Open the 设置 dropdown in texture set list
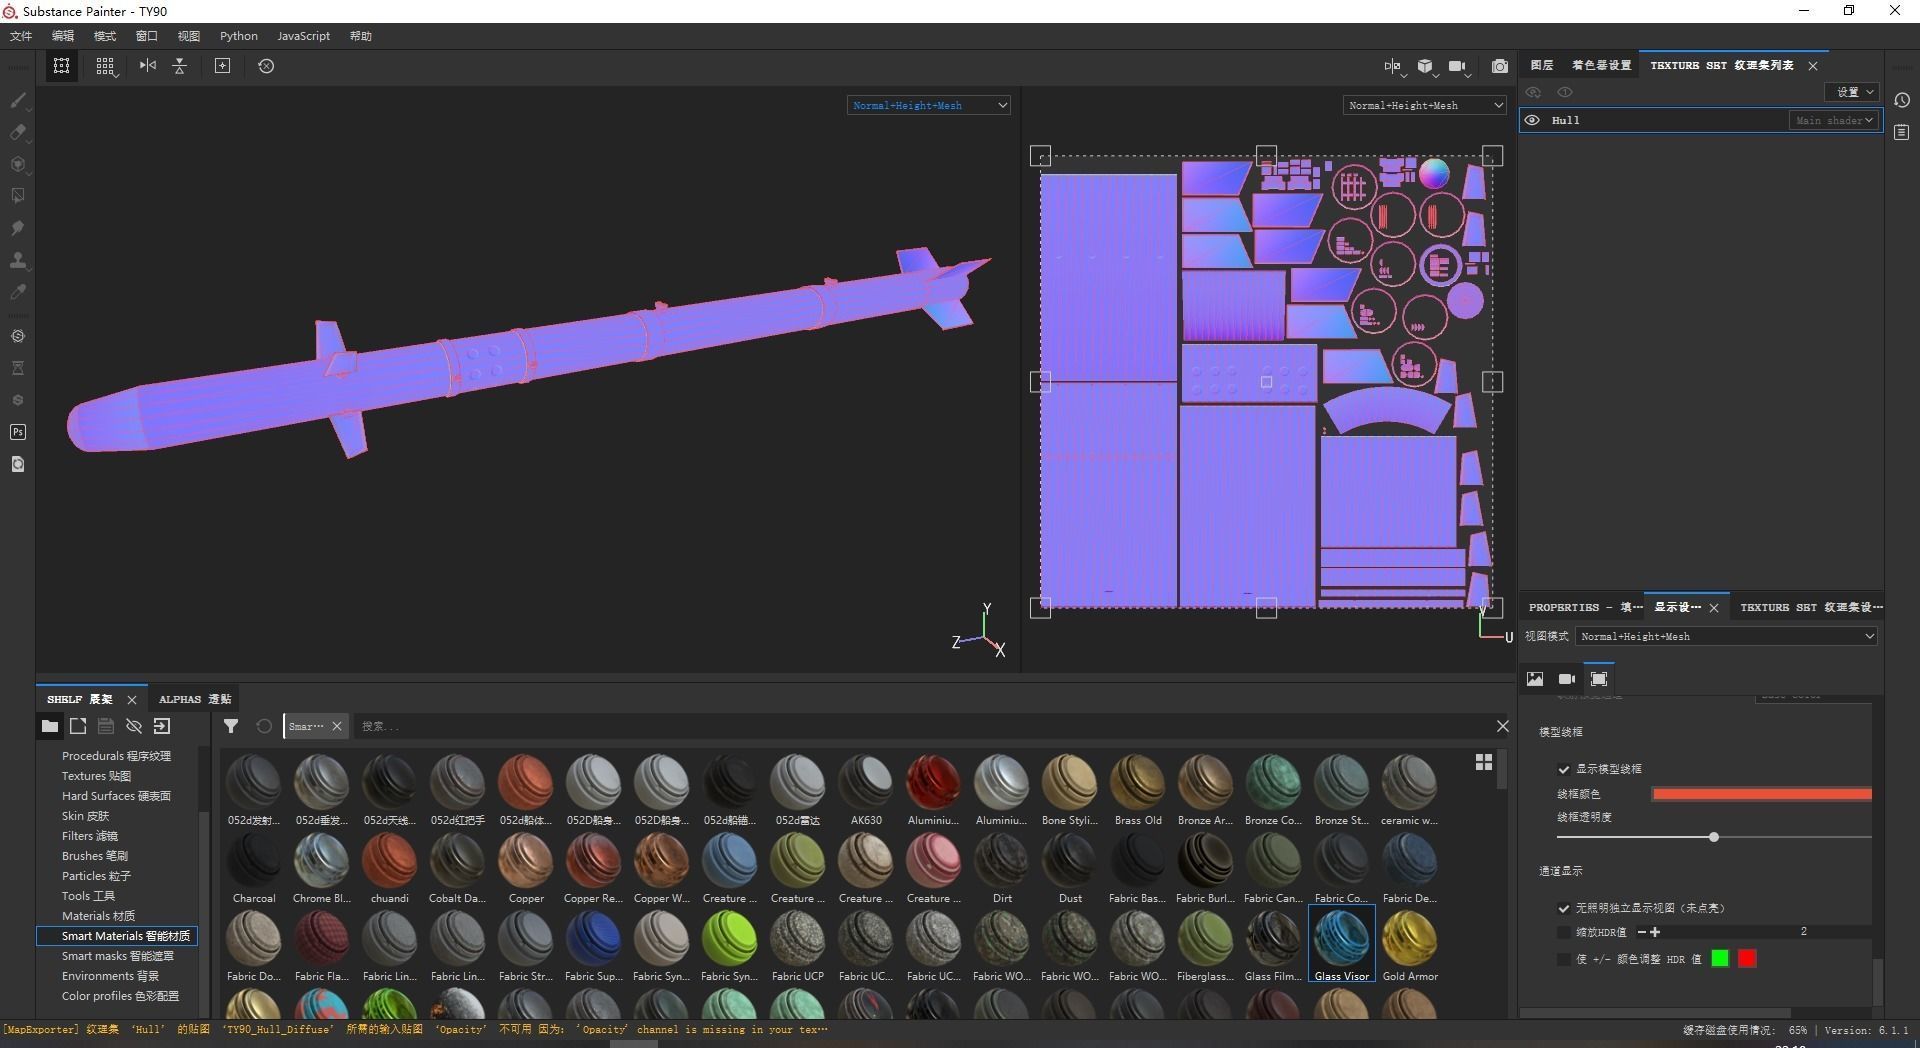Image resolution: width=1920 pixels, height=1048 pixels. 1853,92
